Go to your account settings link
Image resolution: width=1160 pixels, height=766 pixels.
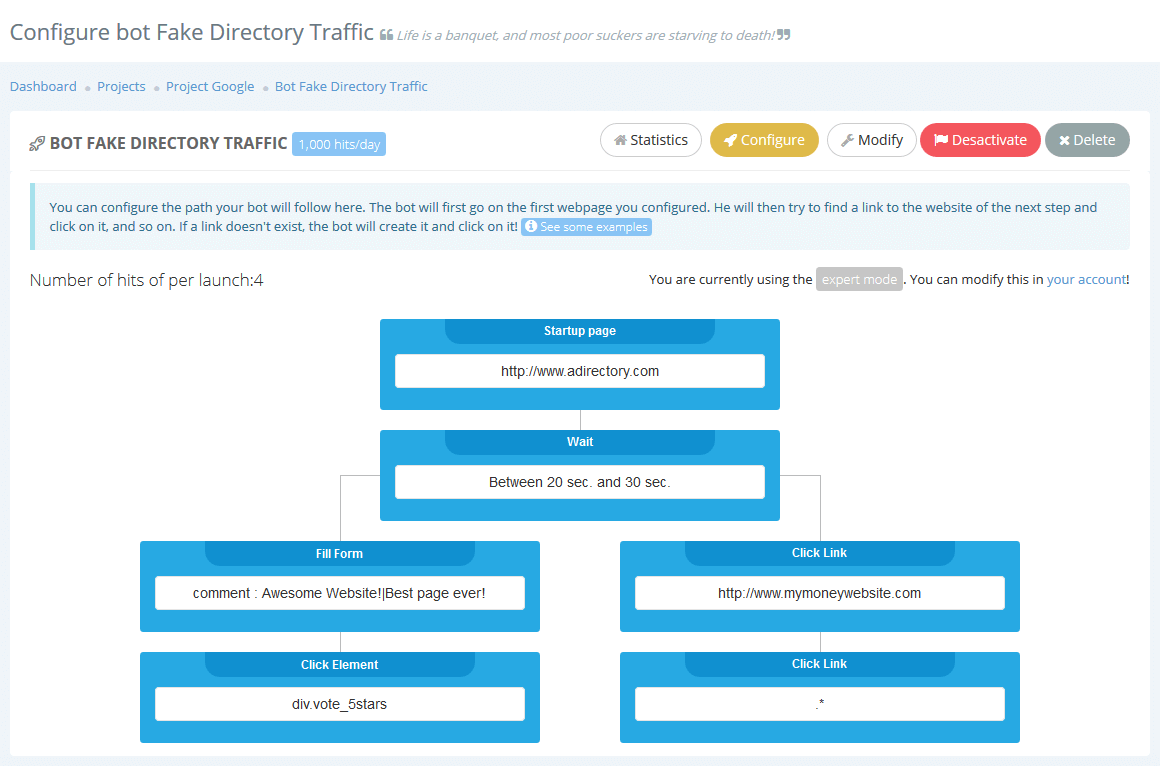1087,279
